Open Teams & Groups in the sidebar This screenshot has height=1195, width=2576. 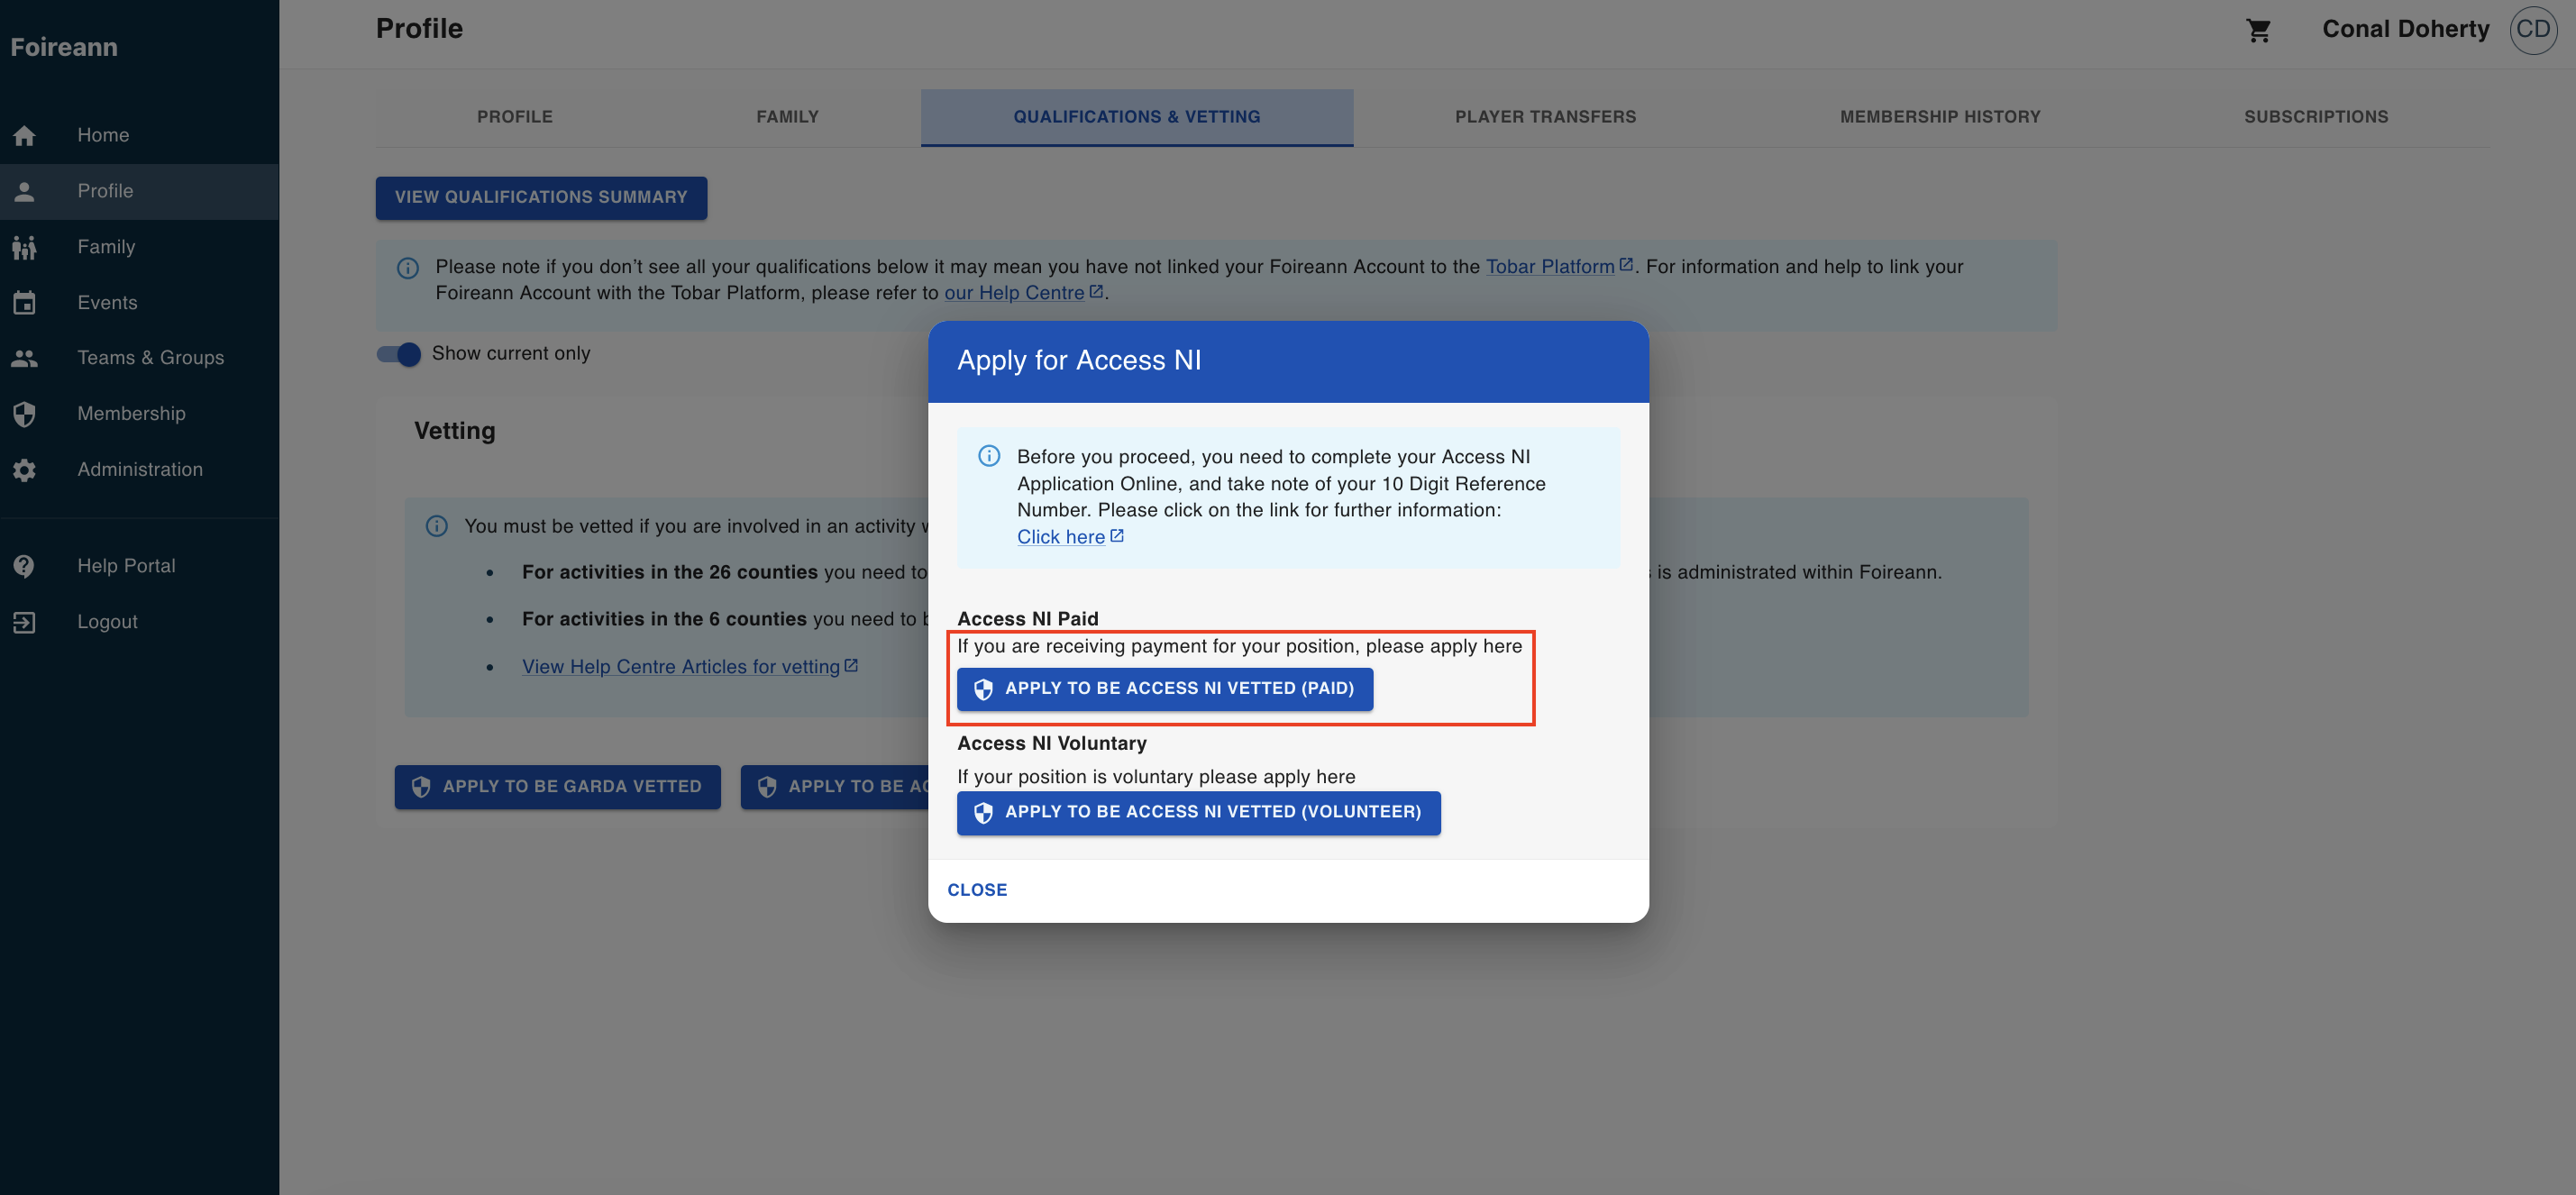139,358
